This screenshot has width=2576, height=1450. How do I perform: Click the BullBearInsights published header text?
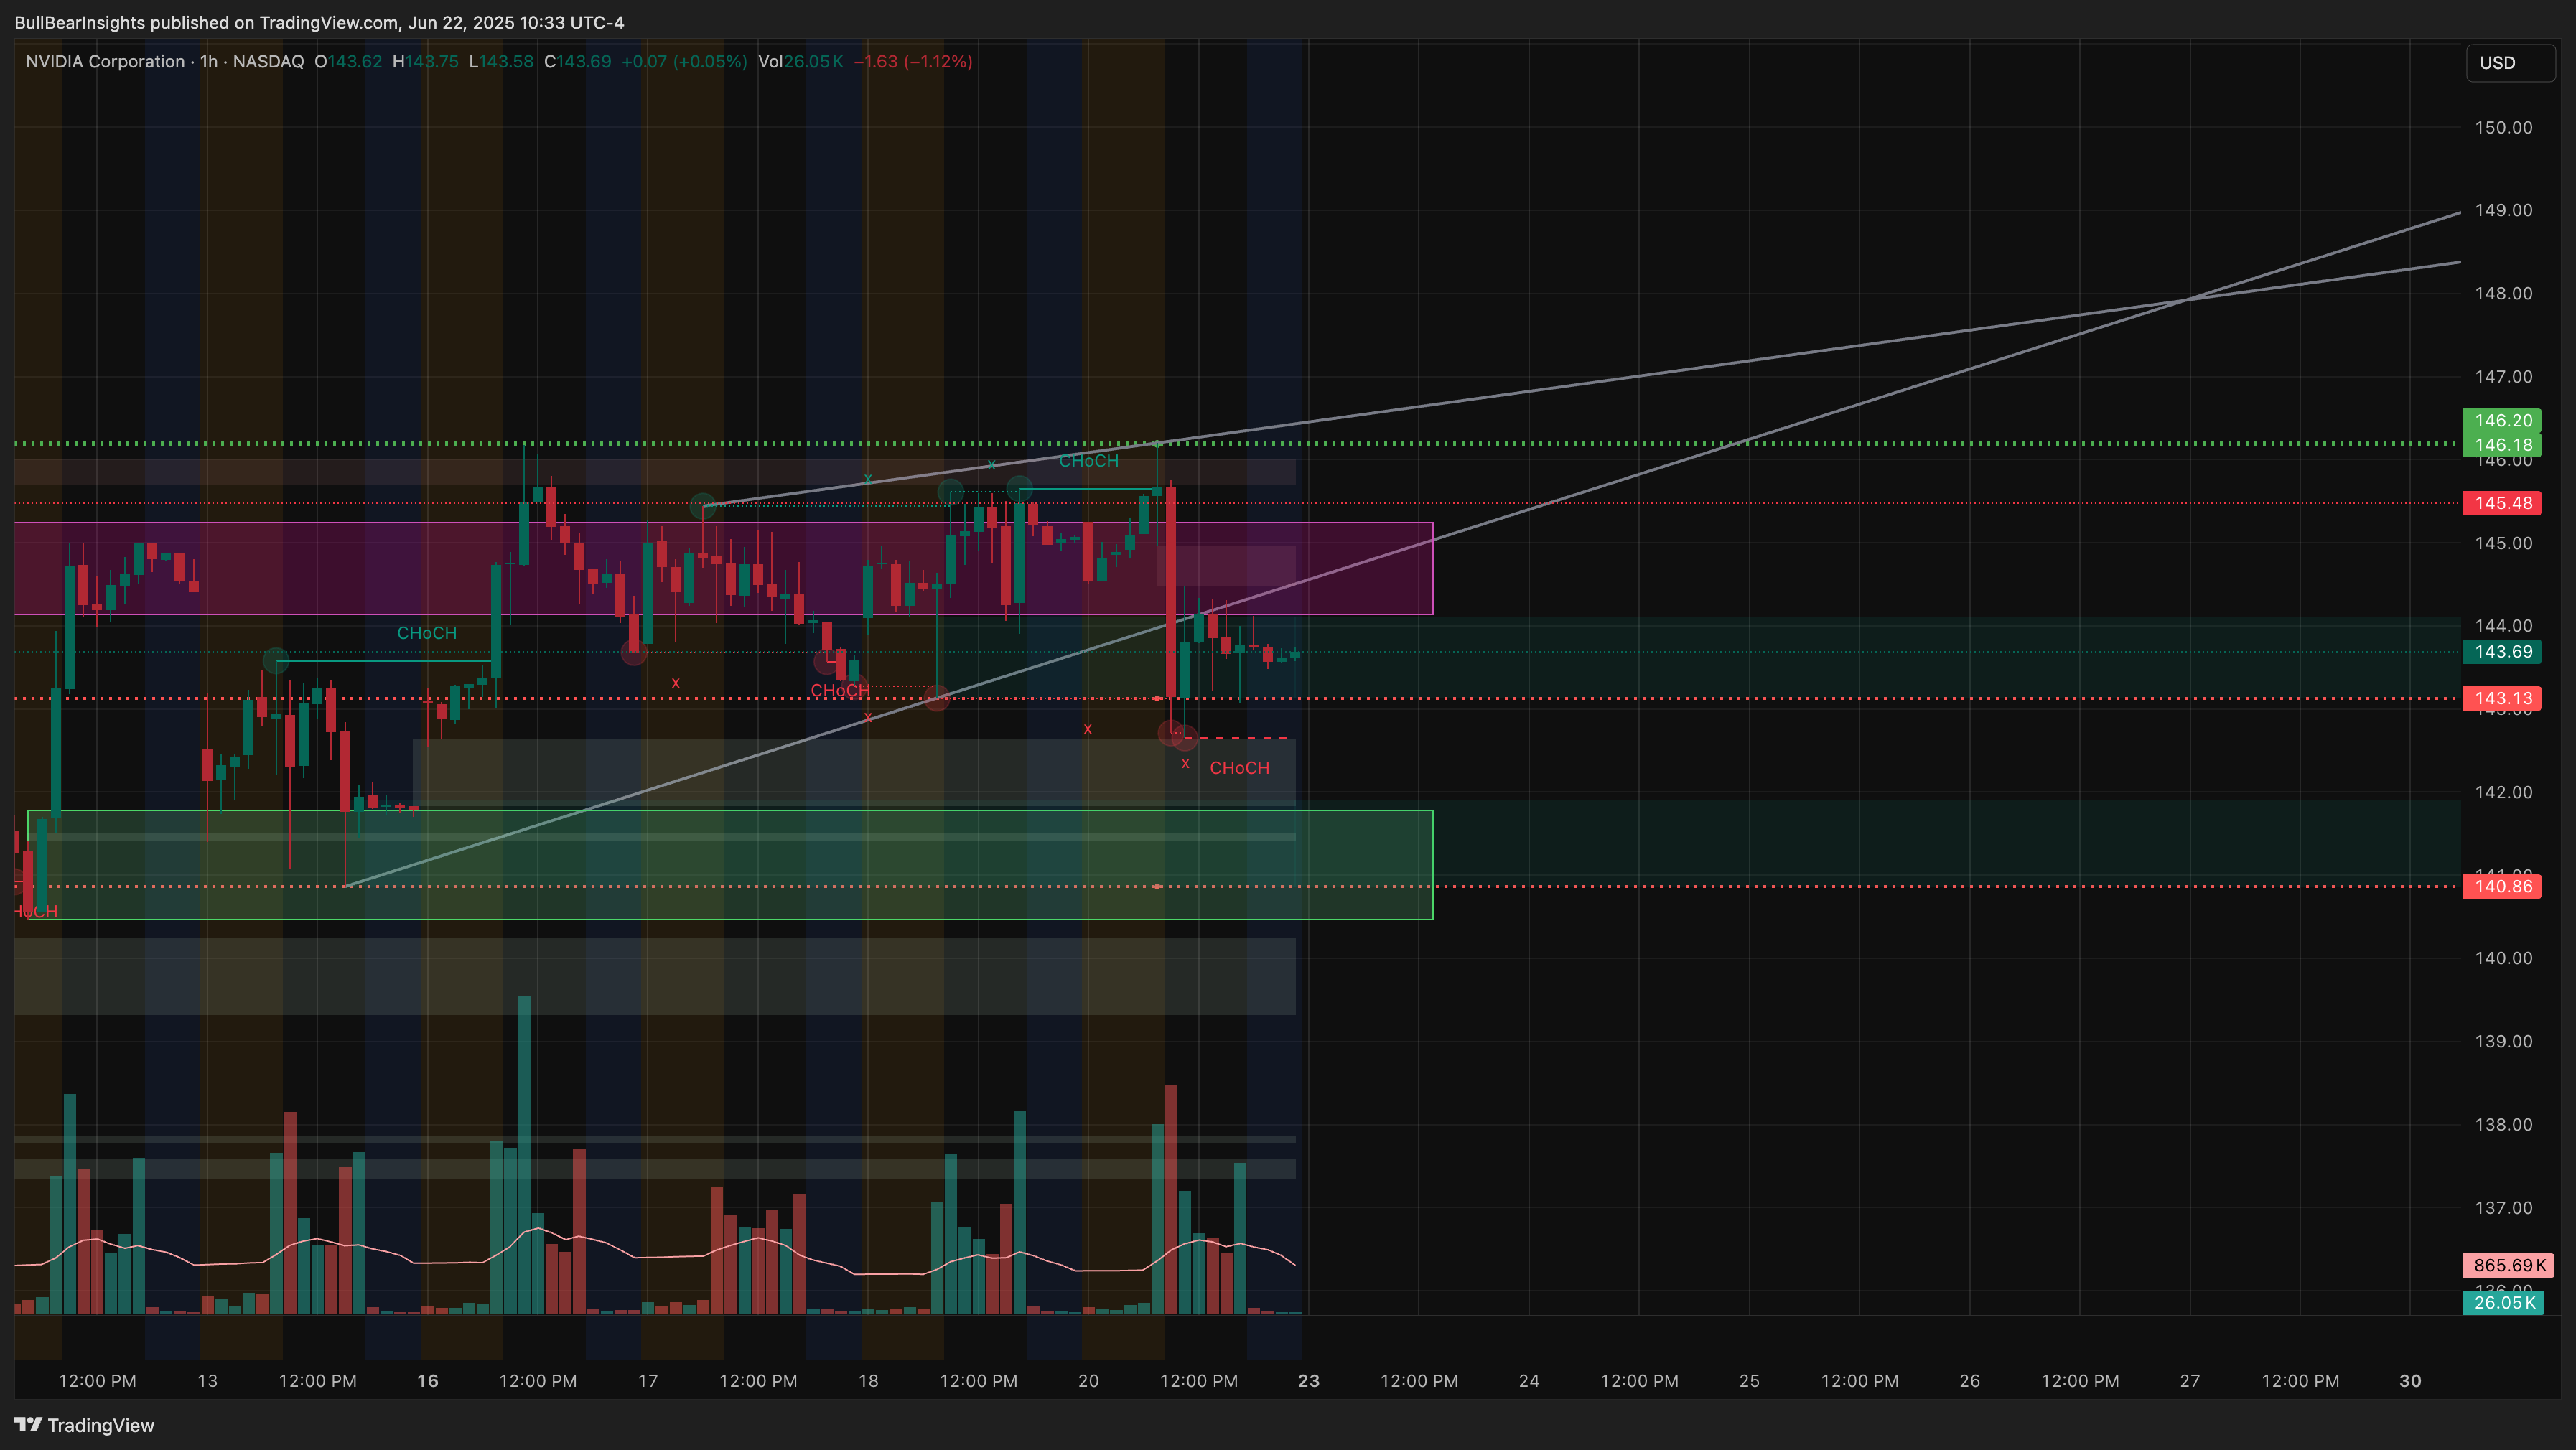(319, 22)
